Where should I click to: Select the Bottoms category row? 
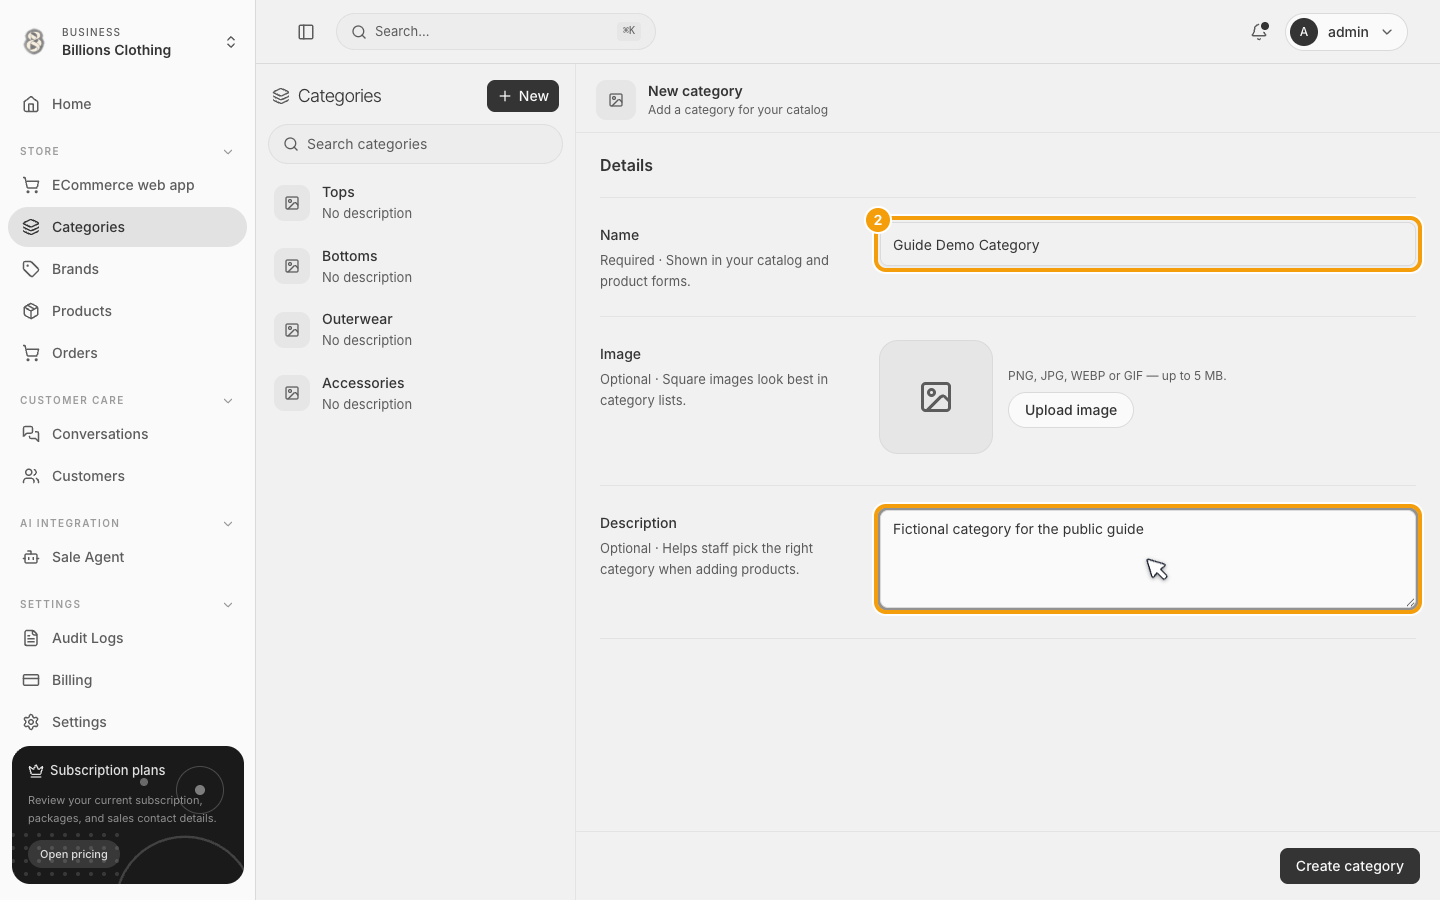pos(415,266)
